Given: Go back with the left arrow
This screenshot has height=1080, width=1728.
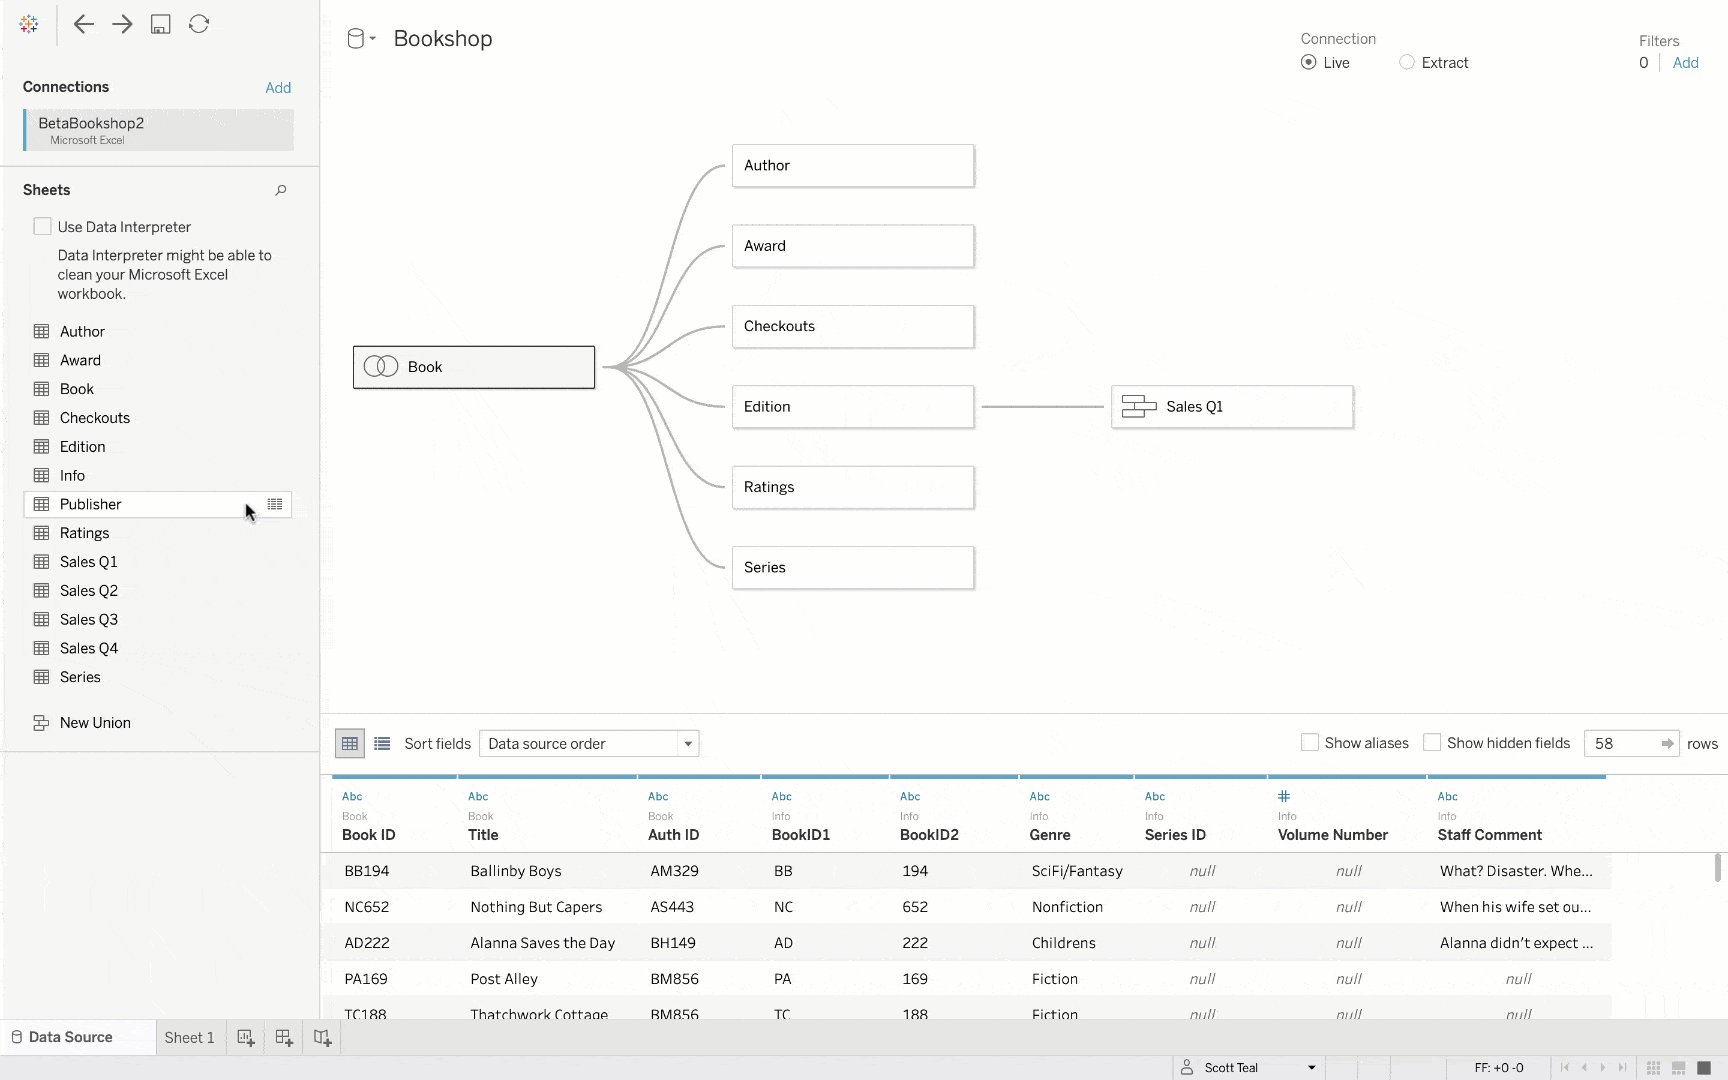Looking at the screenshot, I should pos(84,24).
